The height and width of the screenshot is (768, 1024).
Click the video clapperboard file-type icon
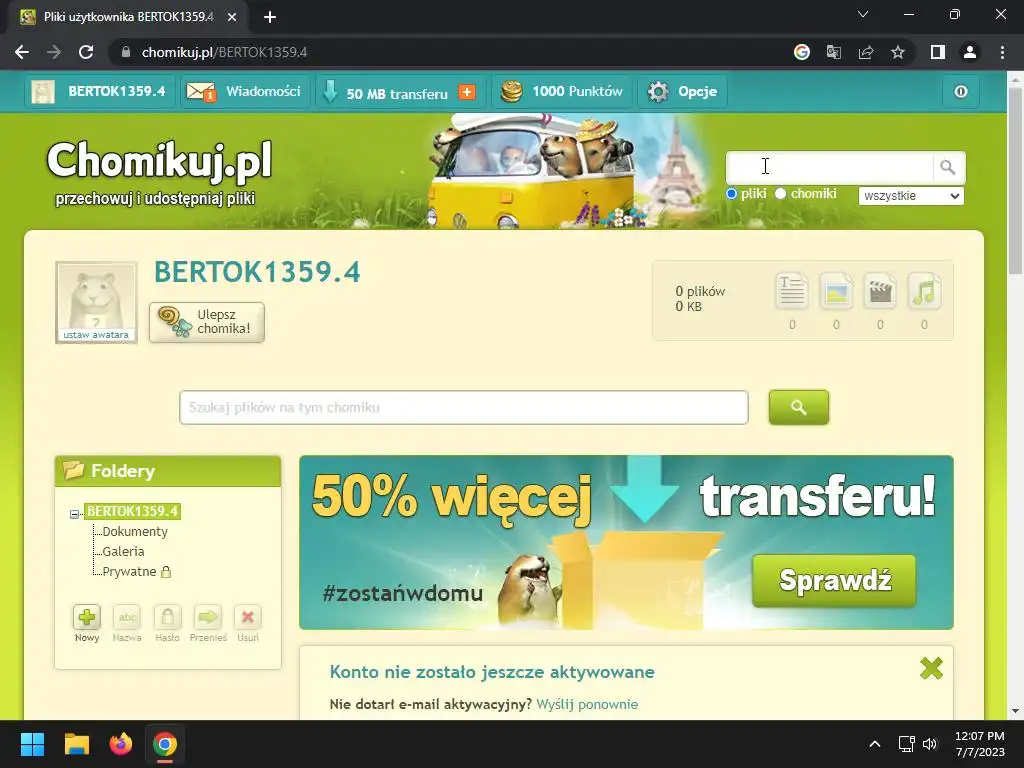tap(880, 291)
